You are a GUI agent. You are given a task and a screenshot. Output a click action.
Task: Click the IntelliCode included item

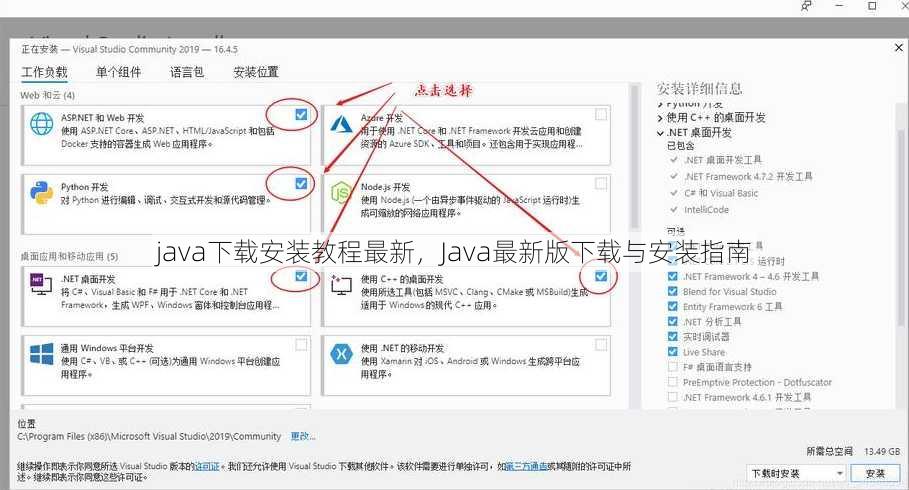[x=706, y=210]
